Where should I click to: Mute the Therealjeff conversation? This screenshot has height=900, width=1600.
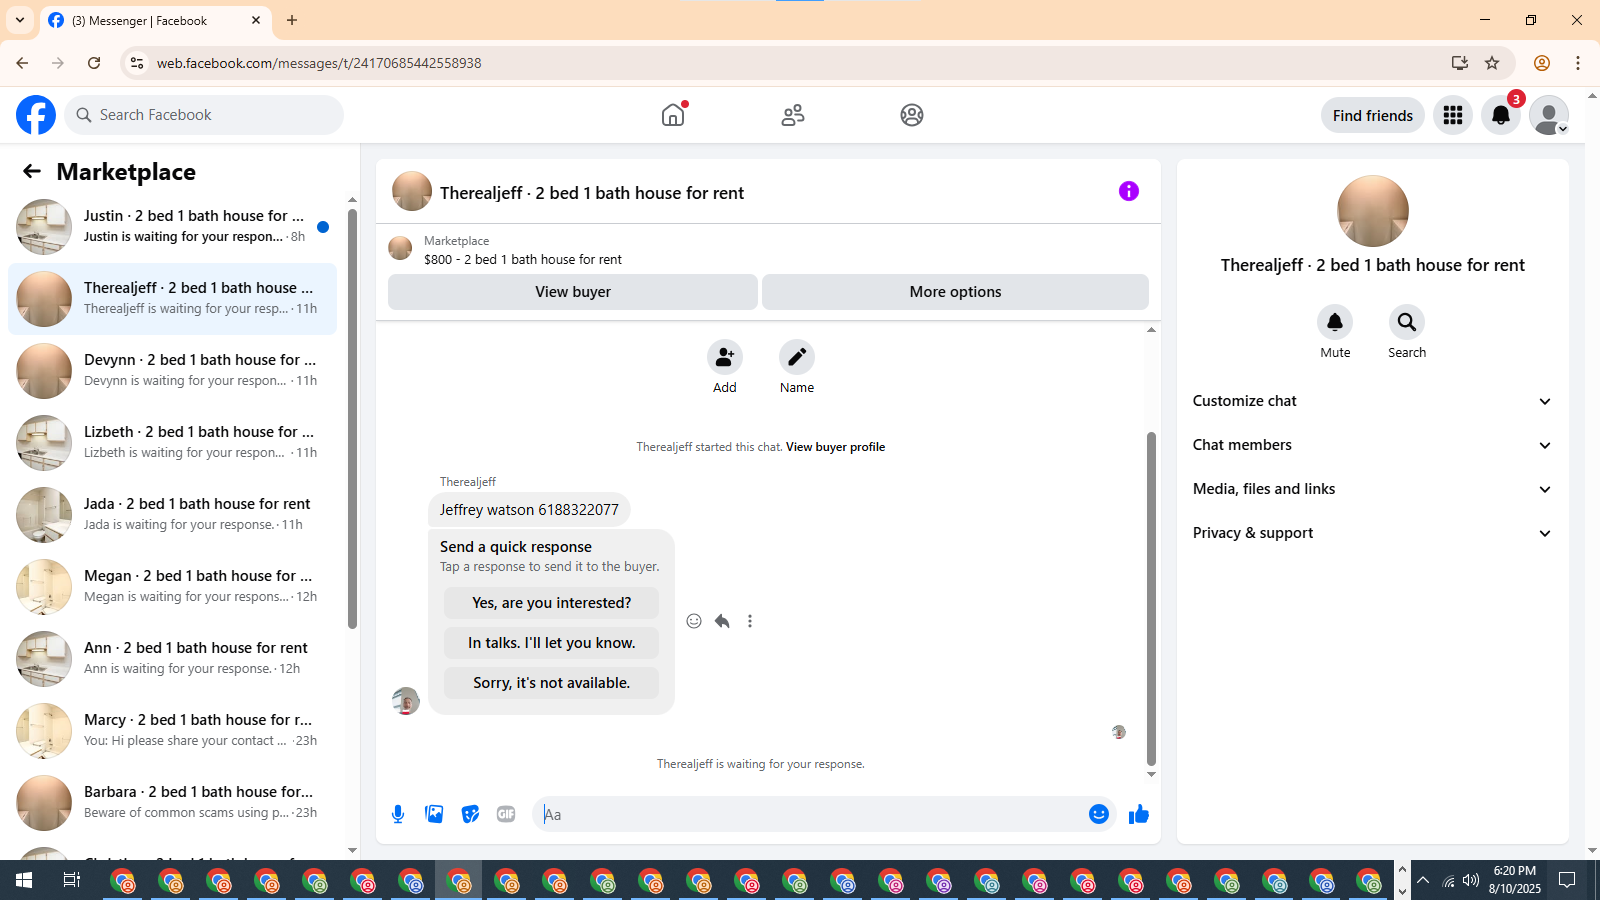tap(1335, 322)
